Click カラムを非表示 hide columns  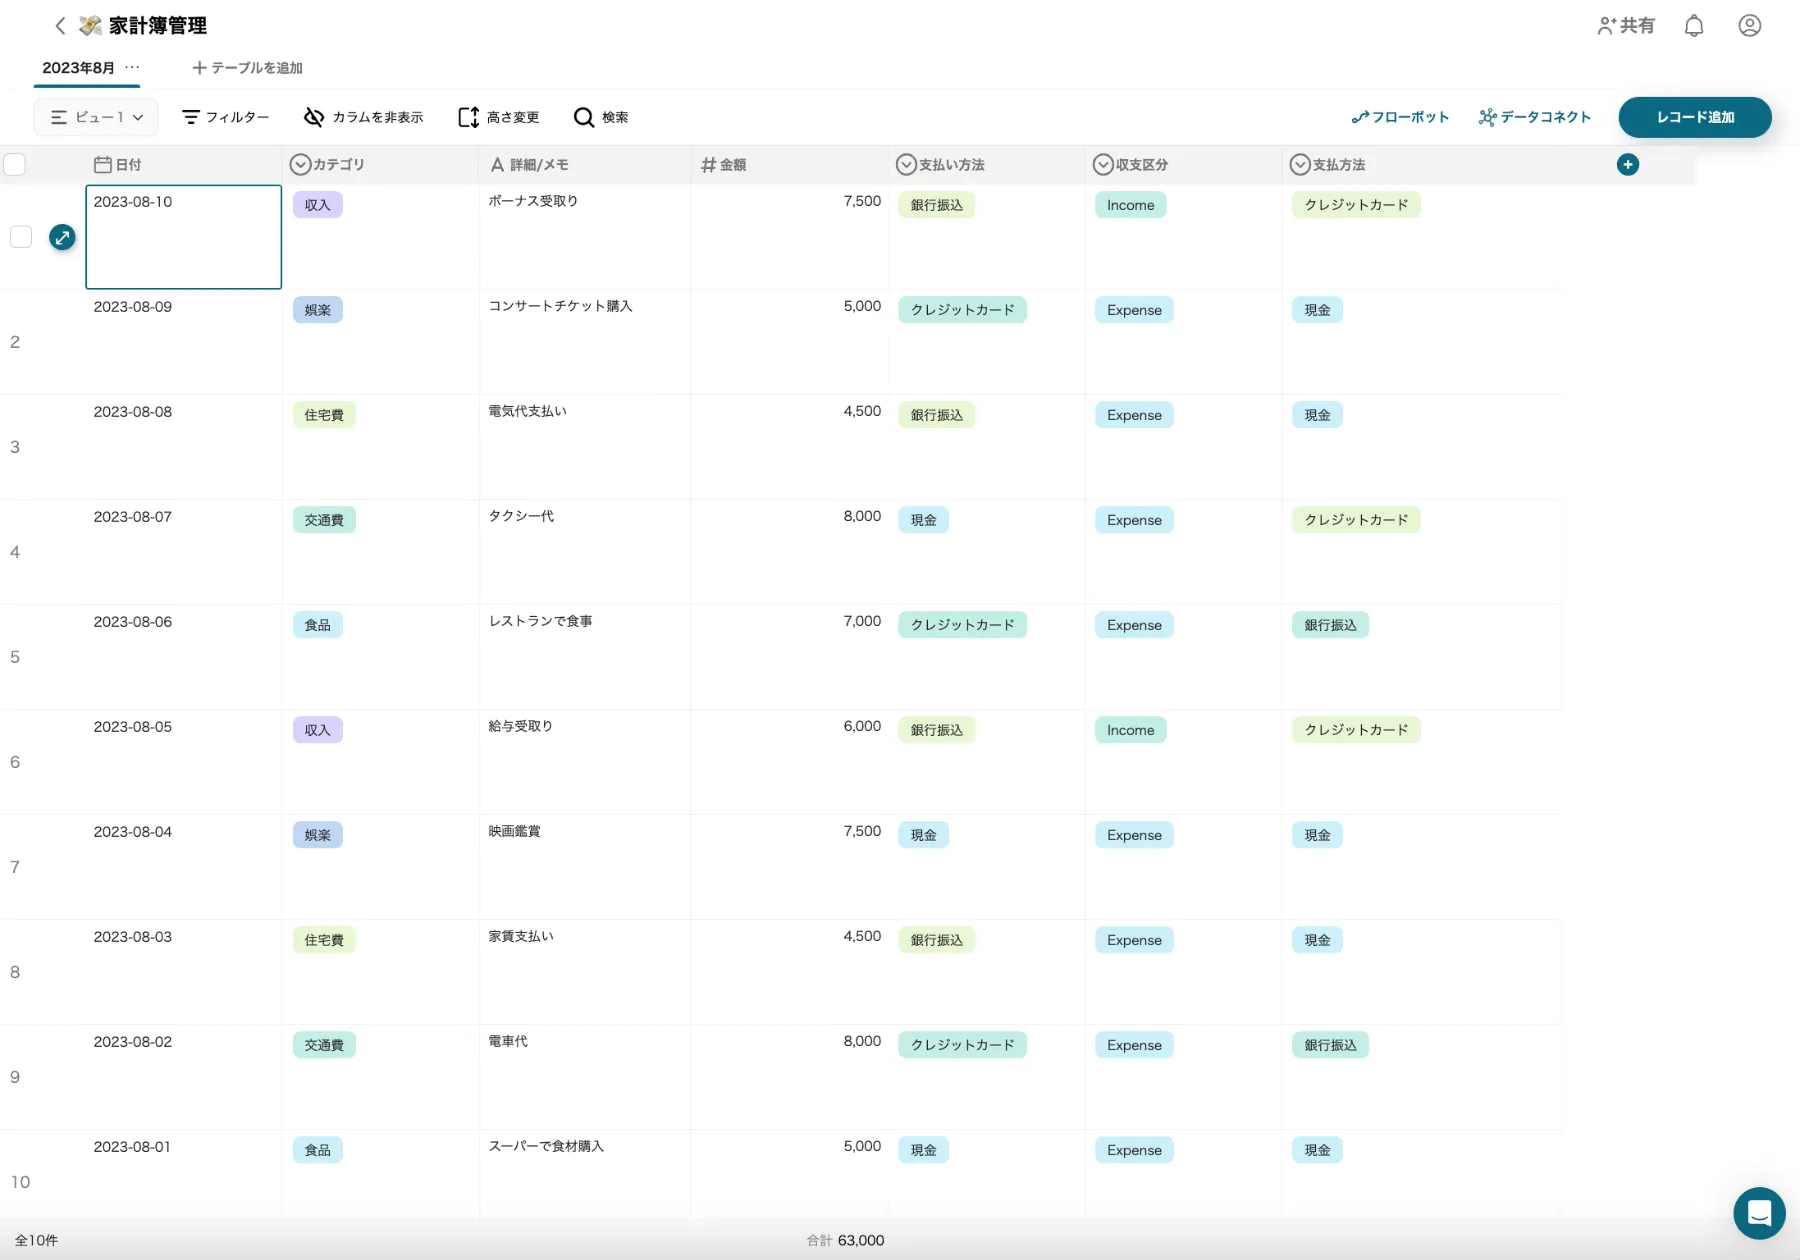coord(364,117)
